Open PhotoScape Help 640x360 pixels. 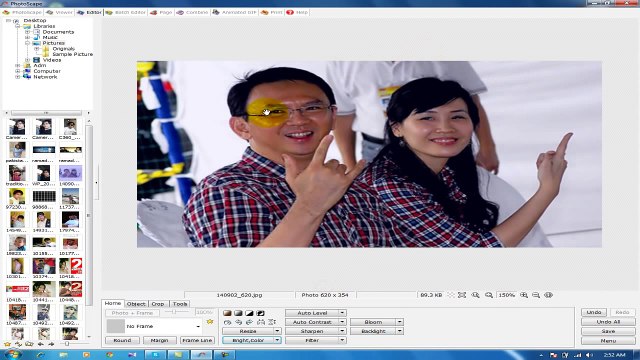pos(297,12)
